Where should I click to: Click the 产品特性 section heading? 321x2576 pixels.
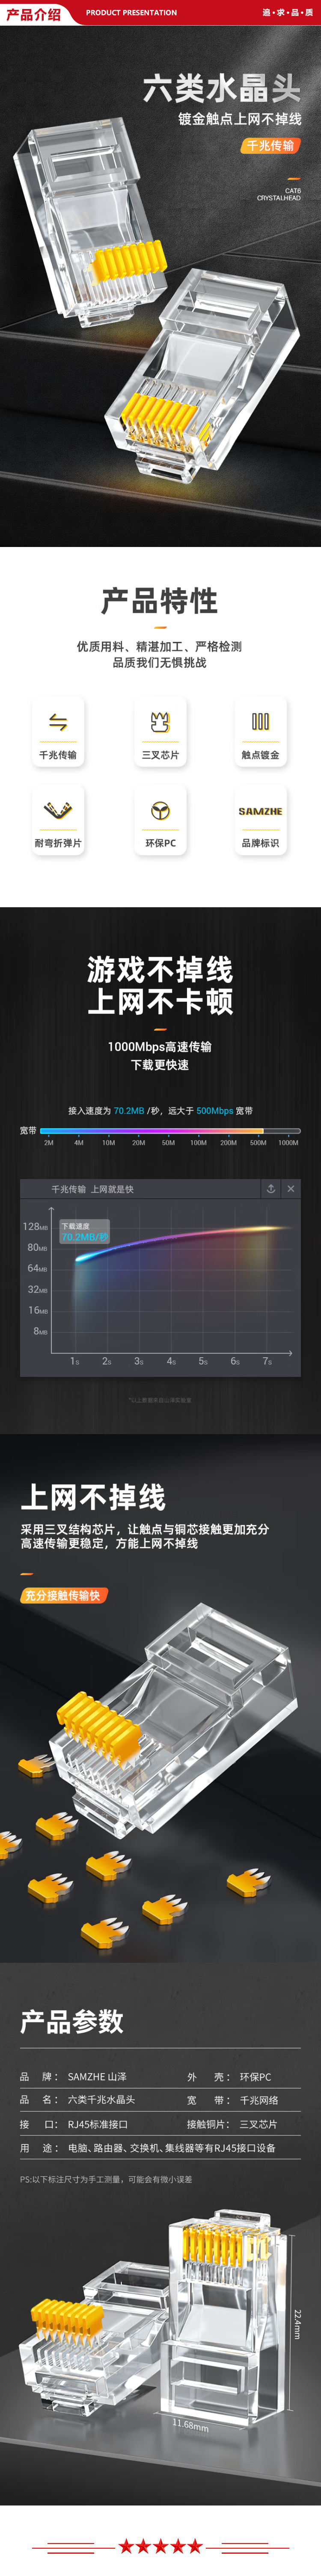[160, 600]
